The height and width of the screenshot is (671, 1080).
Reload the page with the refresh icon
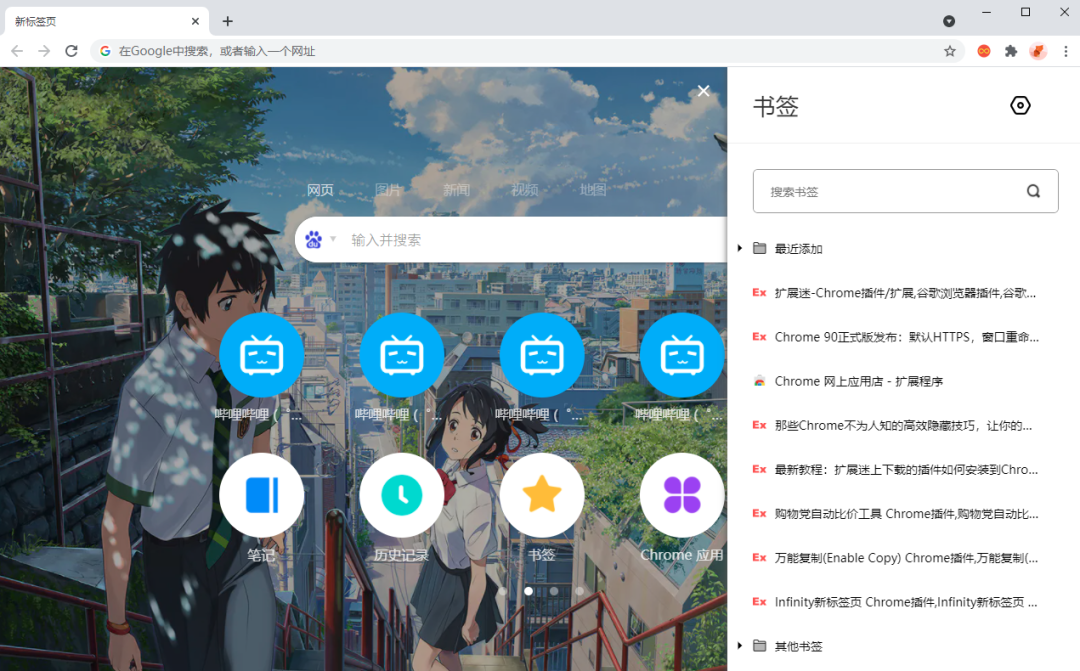click(71, 51)
